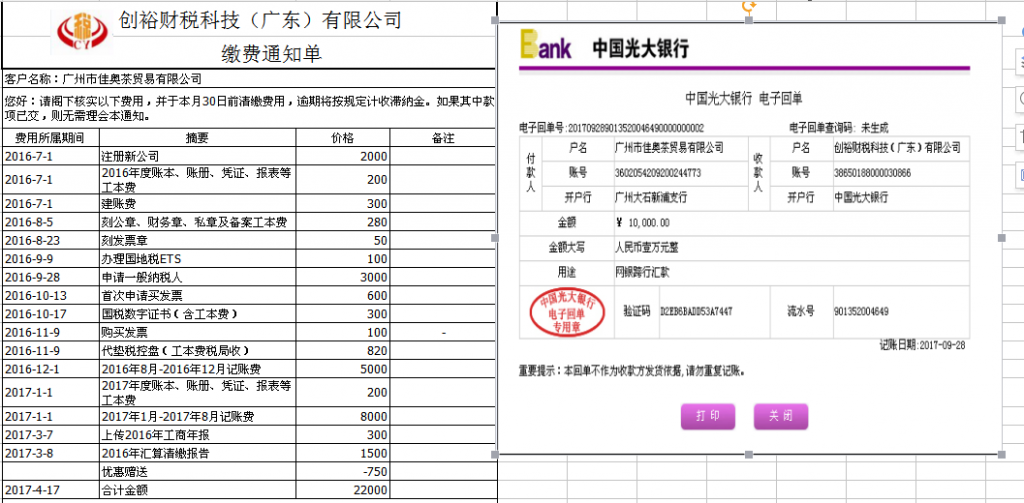
Task: Click the 网银跨行汇款 purpose text
Action: click(x=642, y=270)
